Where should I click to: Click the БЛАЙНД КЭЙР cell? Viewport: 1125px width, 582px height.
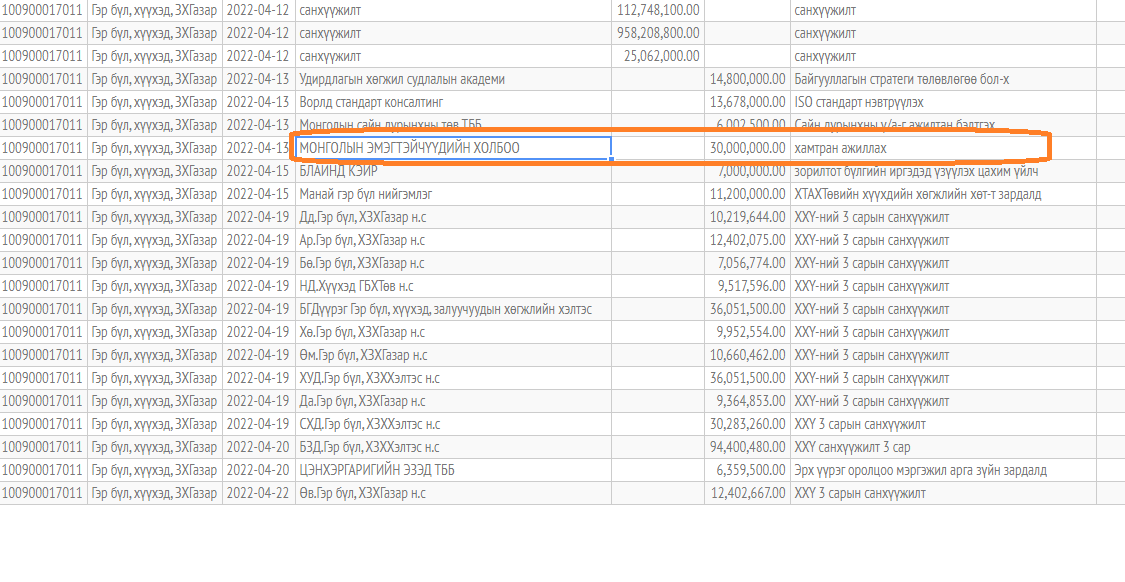click(x=340, y=171)
